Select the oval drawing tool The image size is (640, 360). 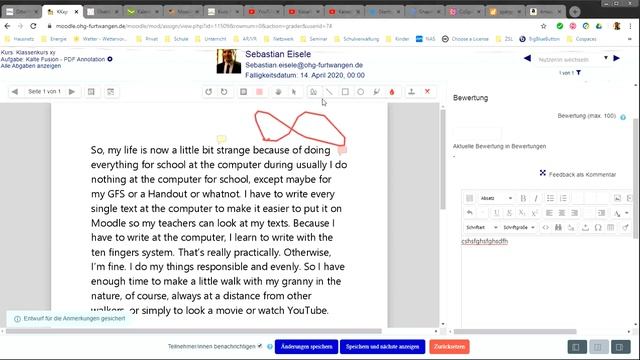pyautogui.click(x=361, y=92)
